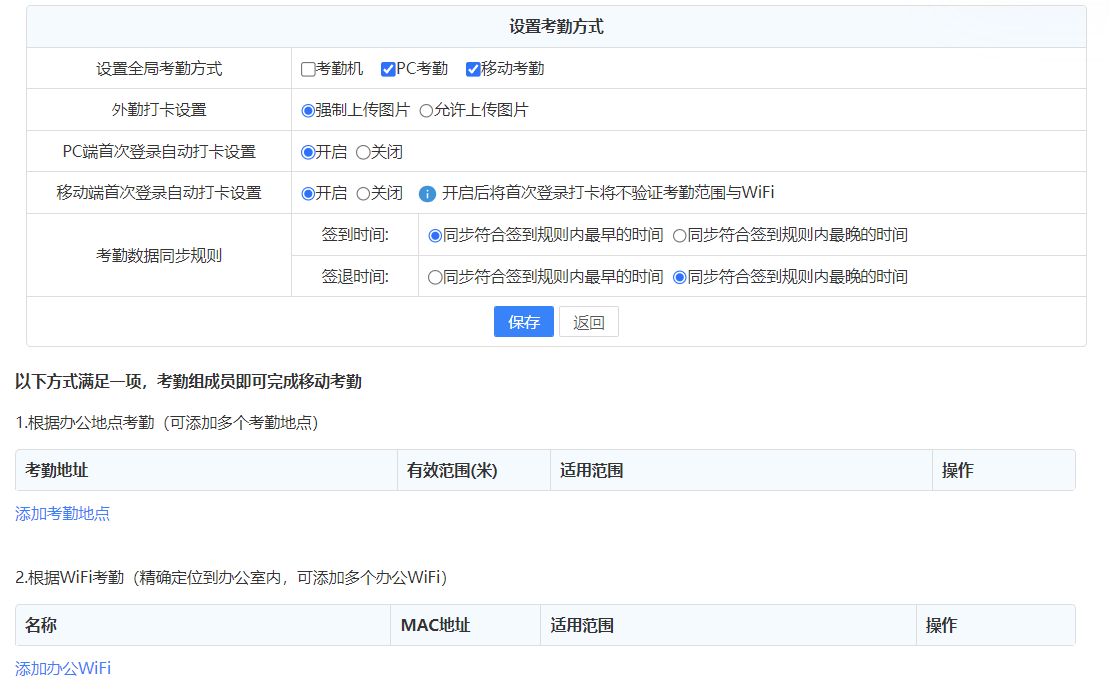Open the 添加办公WiFi link
Image resolution: width=1110 pixels, height=697 pixels.
[x=62, y=668]
